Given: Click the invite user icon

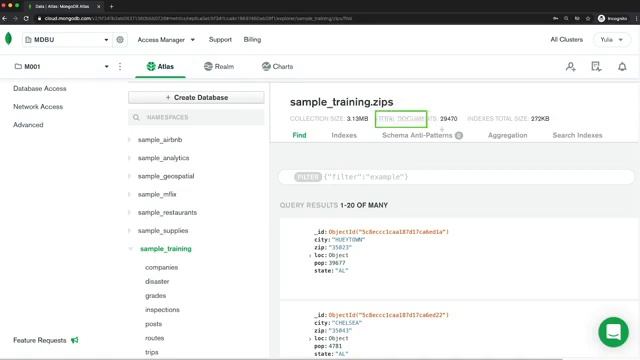Looking at the screenshot, I should 571,67.
